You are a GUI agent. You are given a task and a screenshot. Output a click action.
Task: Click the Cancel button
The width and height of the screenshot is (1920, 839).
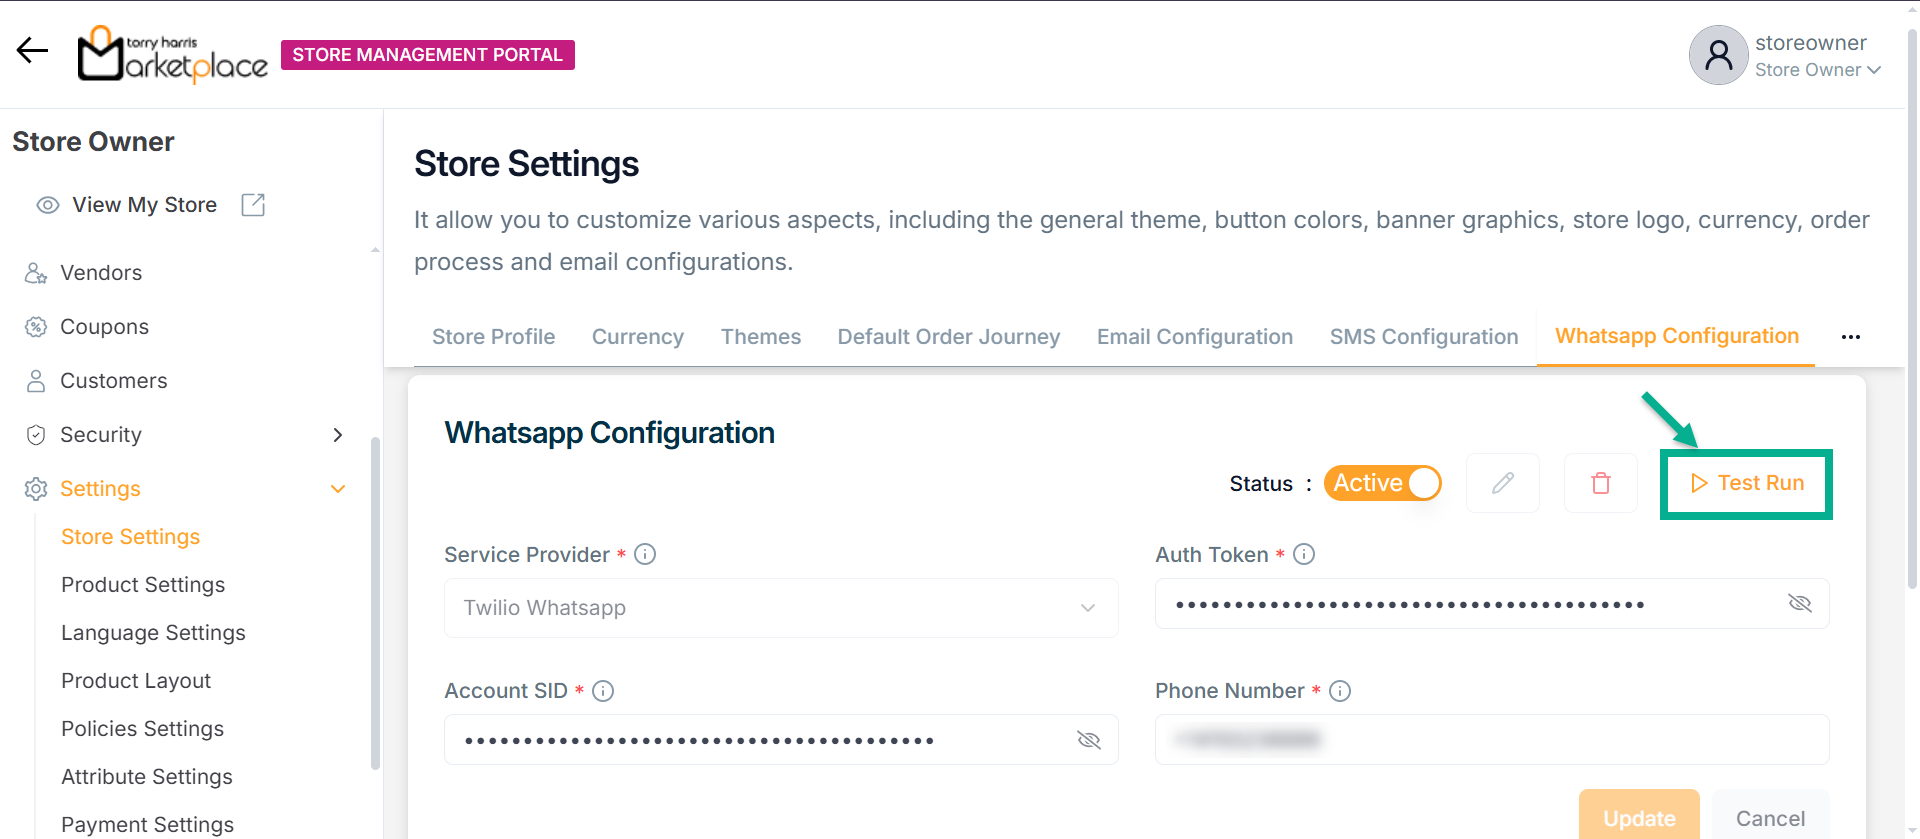pyautogui.click(x=1770, y=818)
